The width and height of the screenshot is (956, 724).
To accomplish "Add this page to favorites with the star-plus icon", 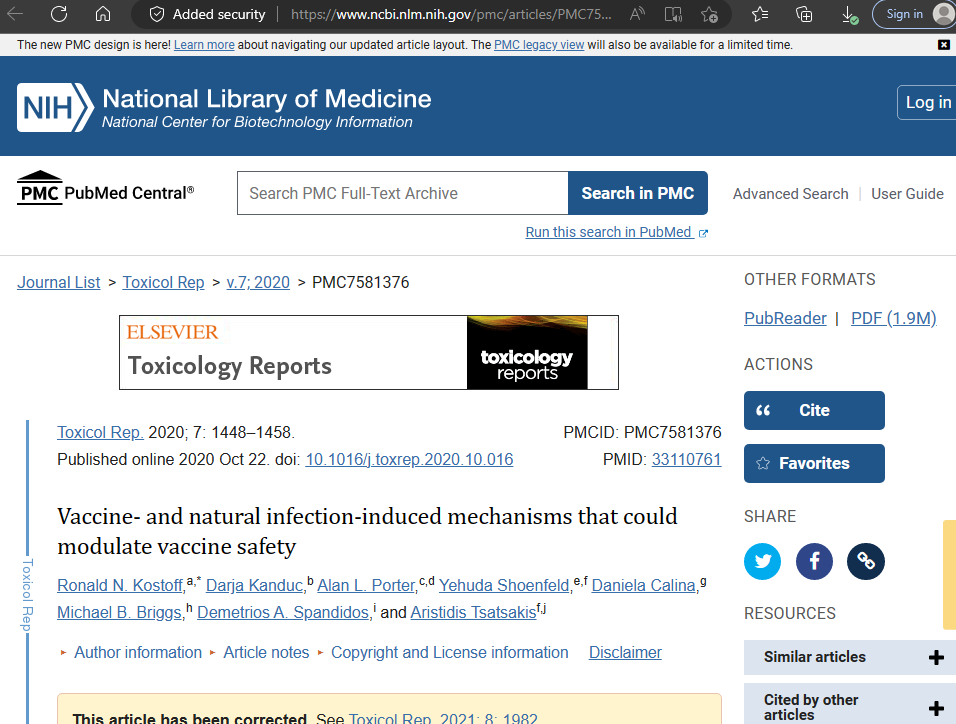I will click(709, 14).
